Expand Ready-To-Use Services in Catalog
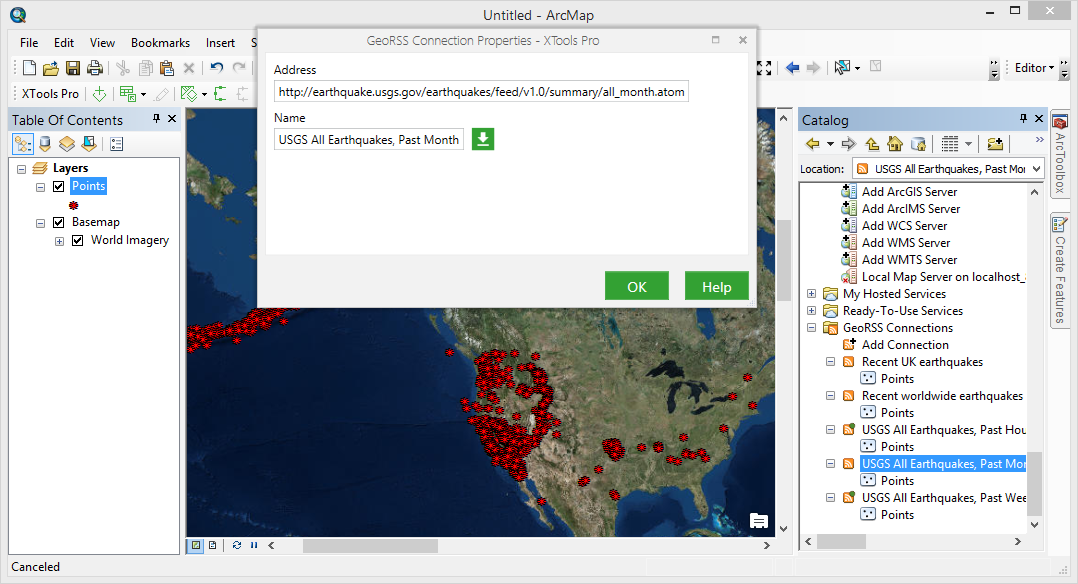1078x584 pixels. pos(811,311)
